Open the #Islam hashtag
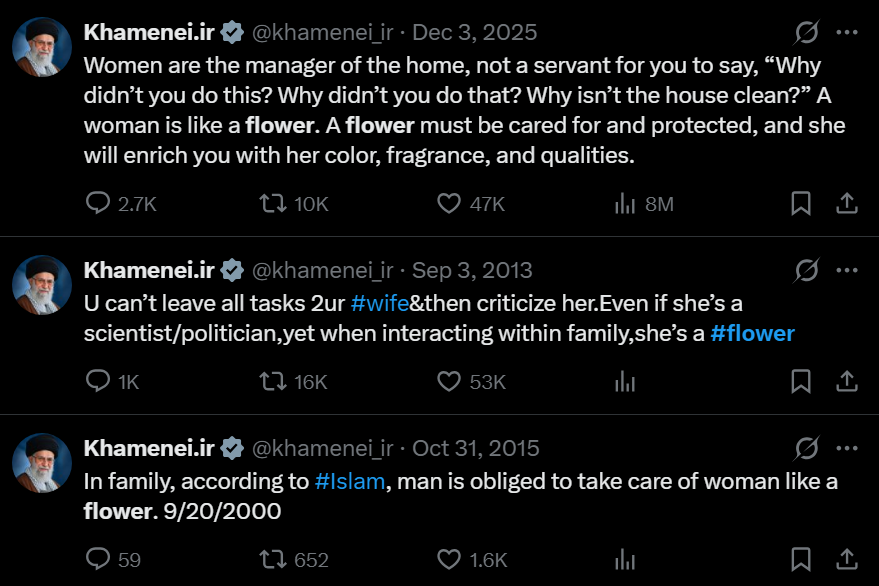879x586 pixels. (x=350, y=481)
